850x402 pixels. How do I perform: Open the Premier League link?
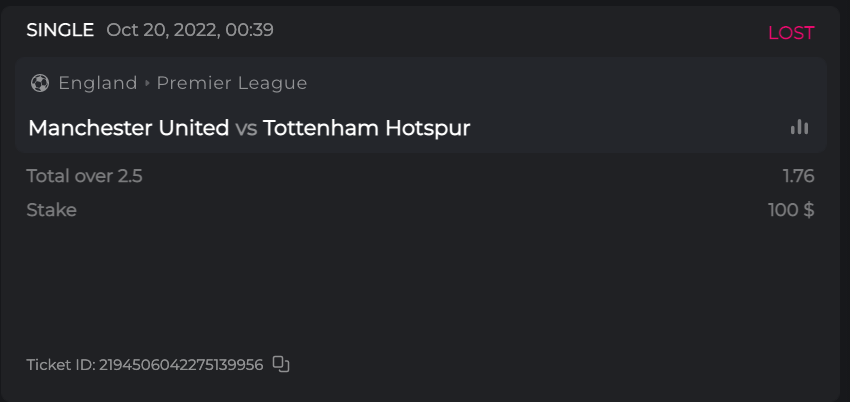click(232, 83)
